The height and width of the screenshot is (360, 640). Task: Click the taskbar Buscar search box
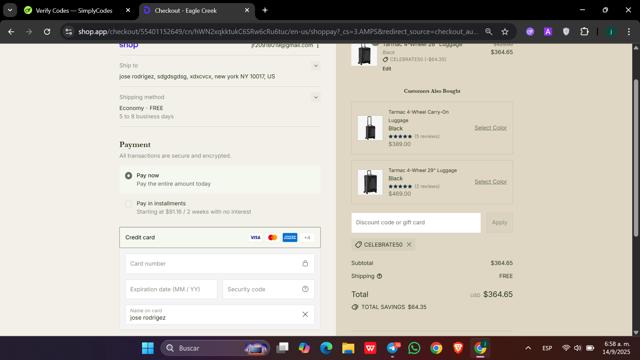pyautogui.click(x=216, y=348)
